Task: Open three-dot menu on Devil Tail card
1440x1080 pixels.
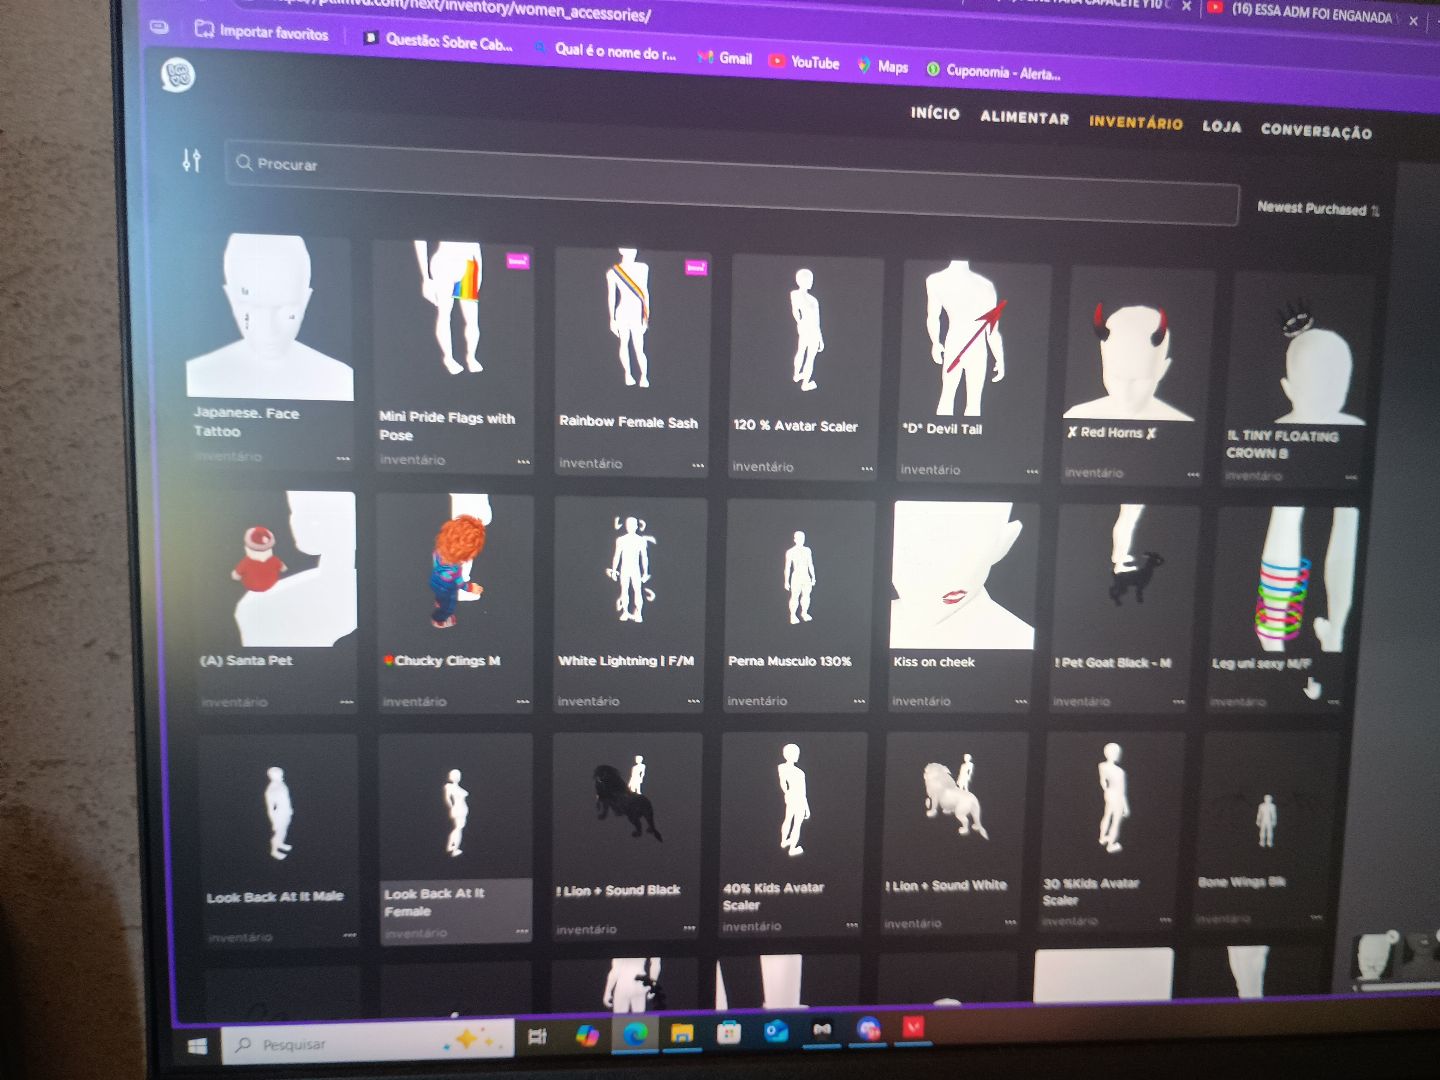Action: pyautogui.click(x=1032, y=471)
